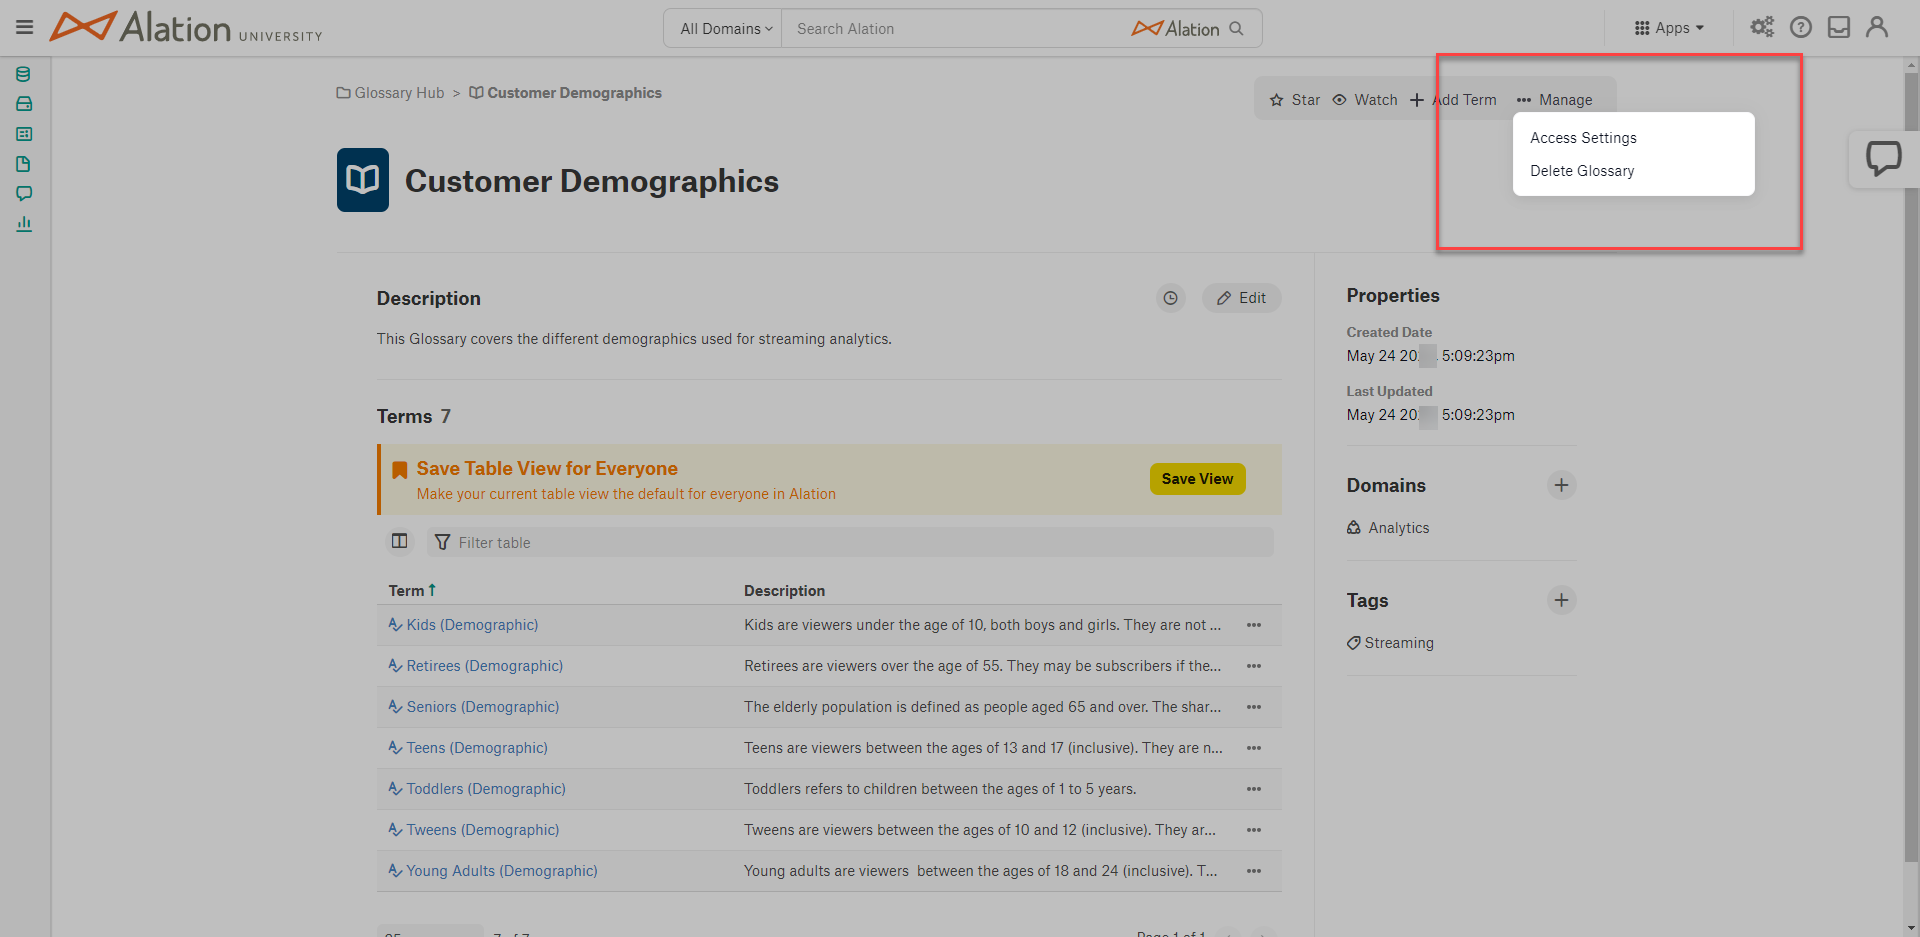Open the admin settings gears icon
Screen dimensions: 1920x937
tap(1762, 28)
